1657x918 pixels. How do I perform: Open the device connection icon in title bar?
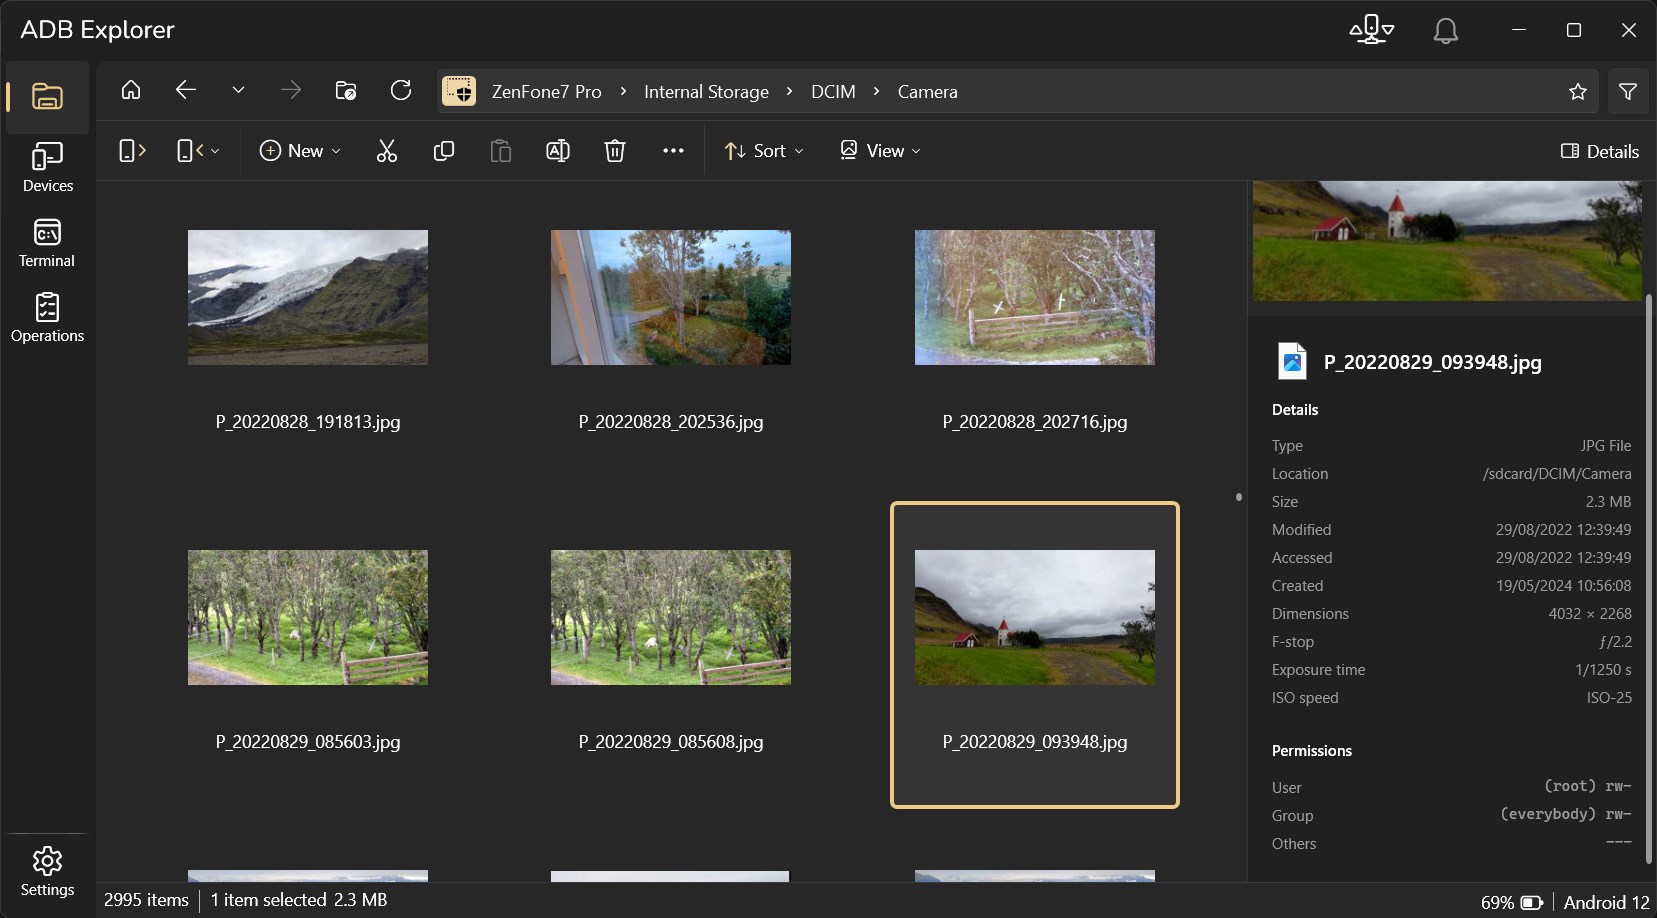[1371, 30]
